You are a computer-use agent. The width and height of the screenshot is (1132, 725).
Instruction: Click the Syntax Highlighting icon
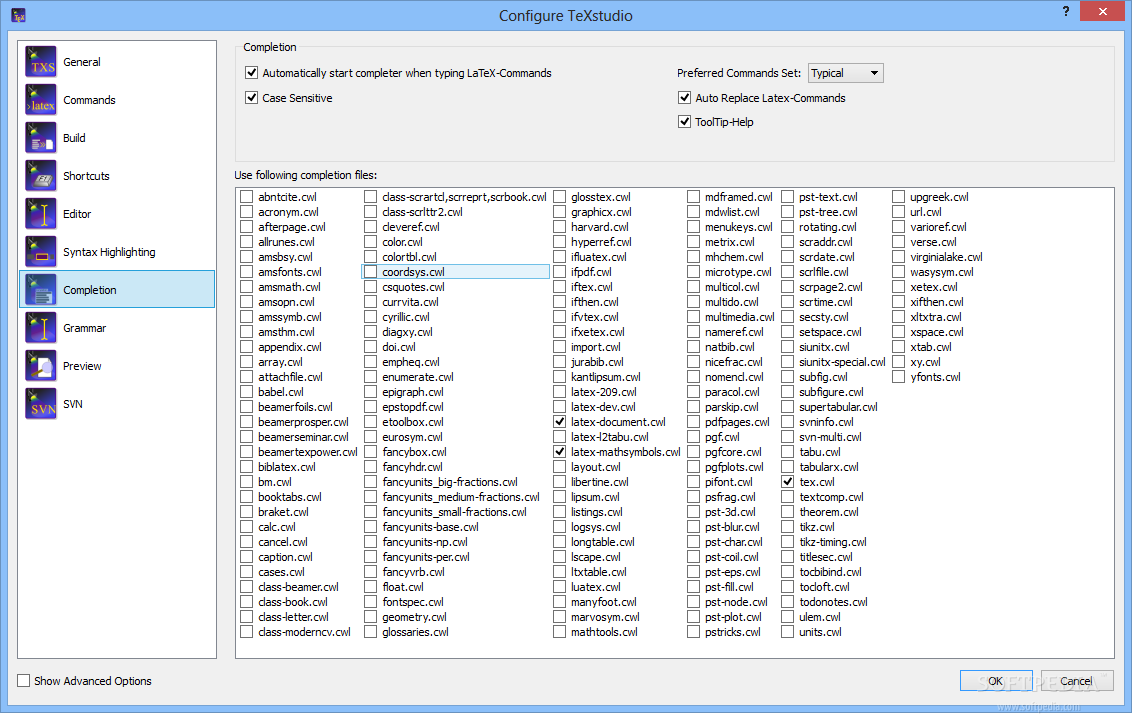[x=41, y=252]
